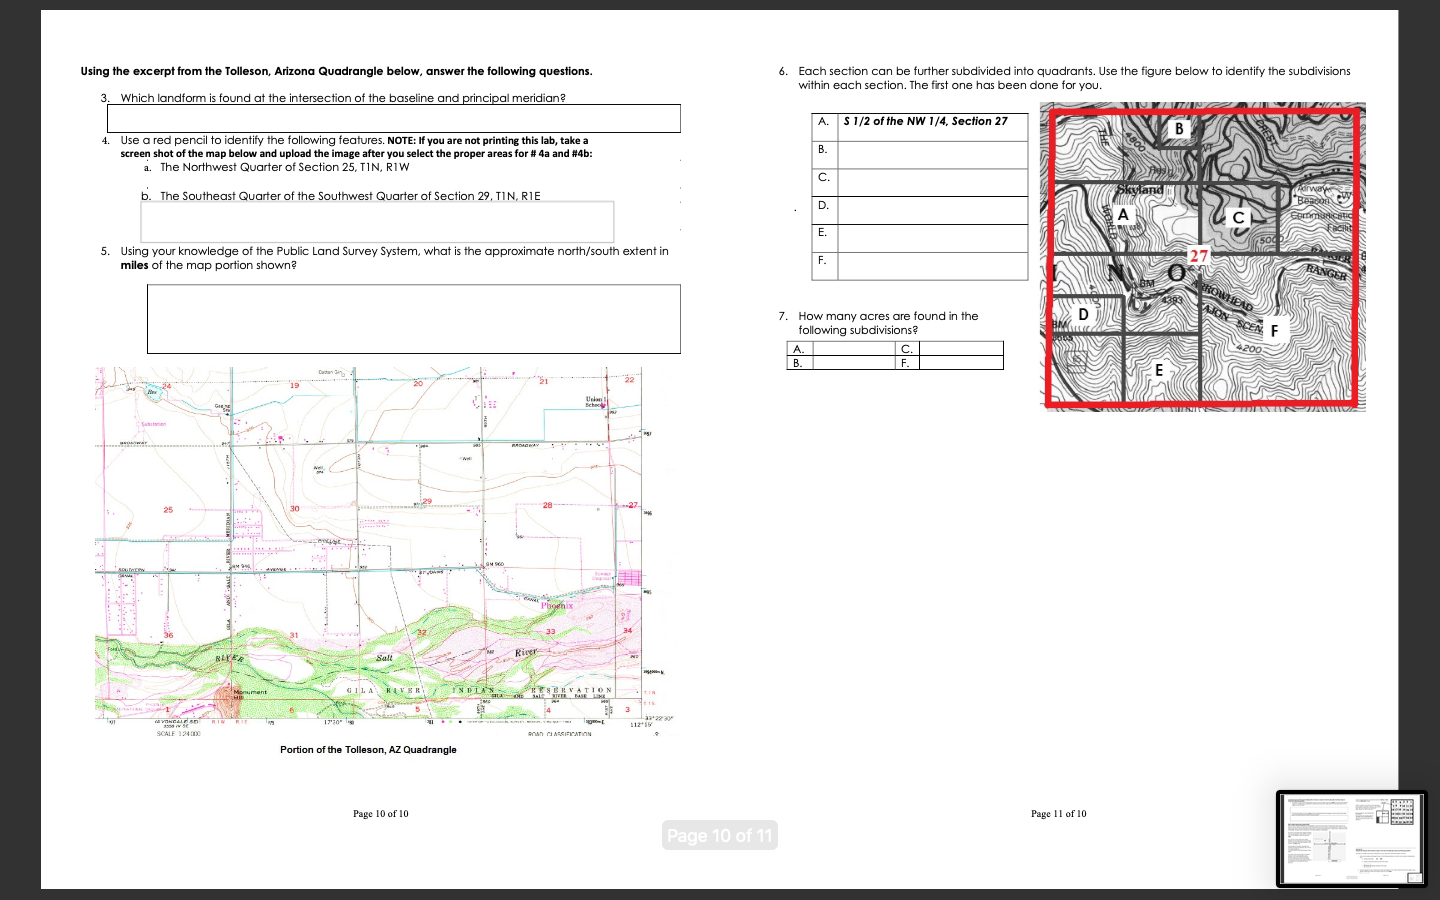
Task: Click table row B in question 6
Action: (x=930, y=154)
